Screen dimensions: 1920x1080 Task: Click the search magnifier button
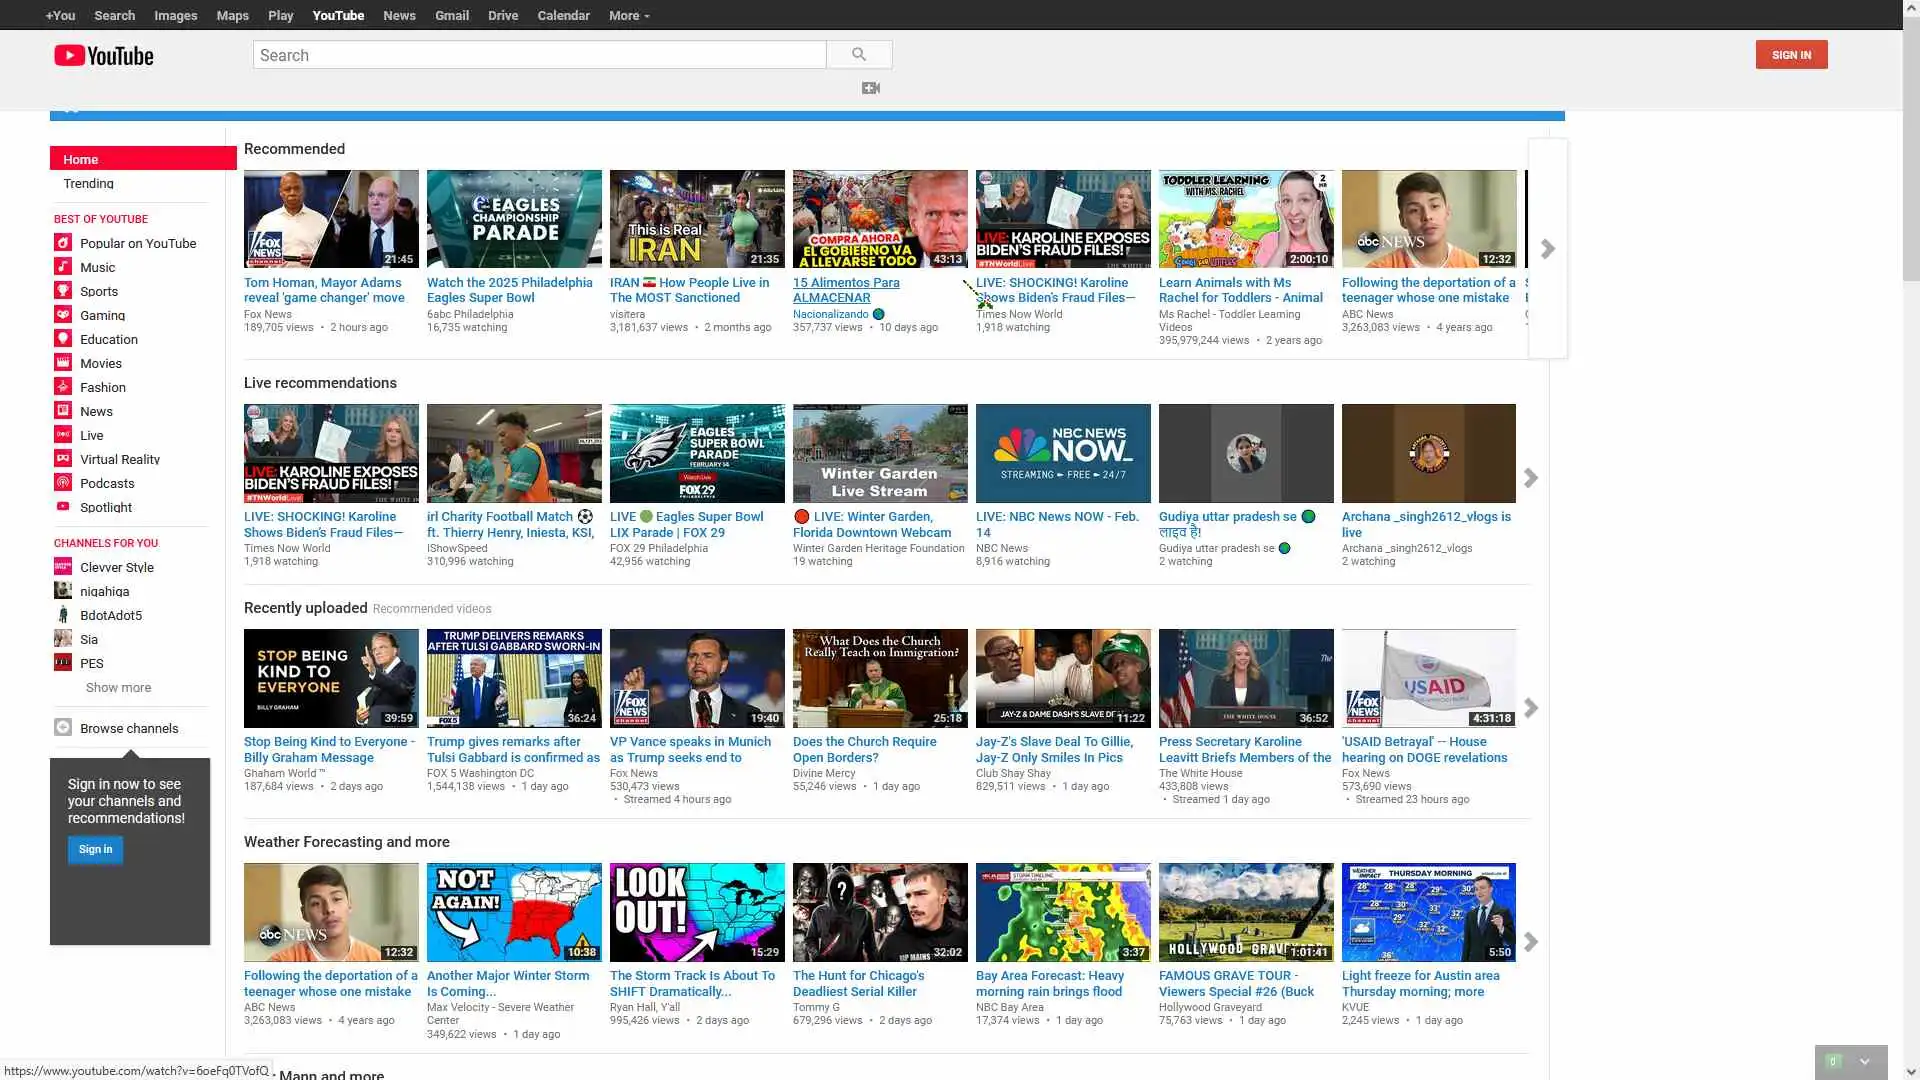859,55
